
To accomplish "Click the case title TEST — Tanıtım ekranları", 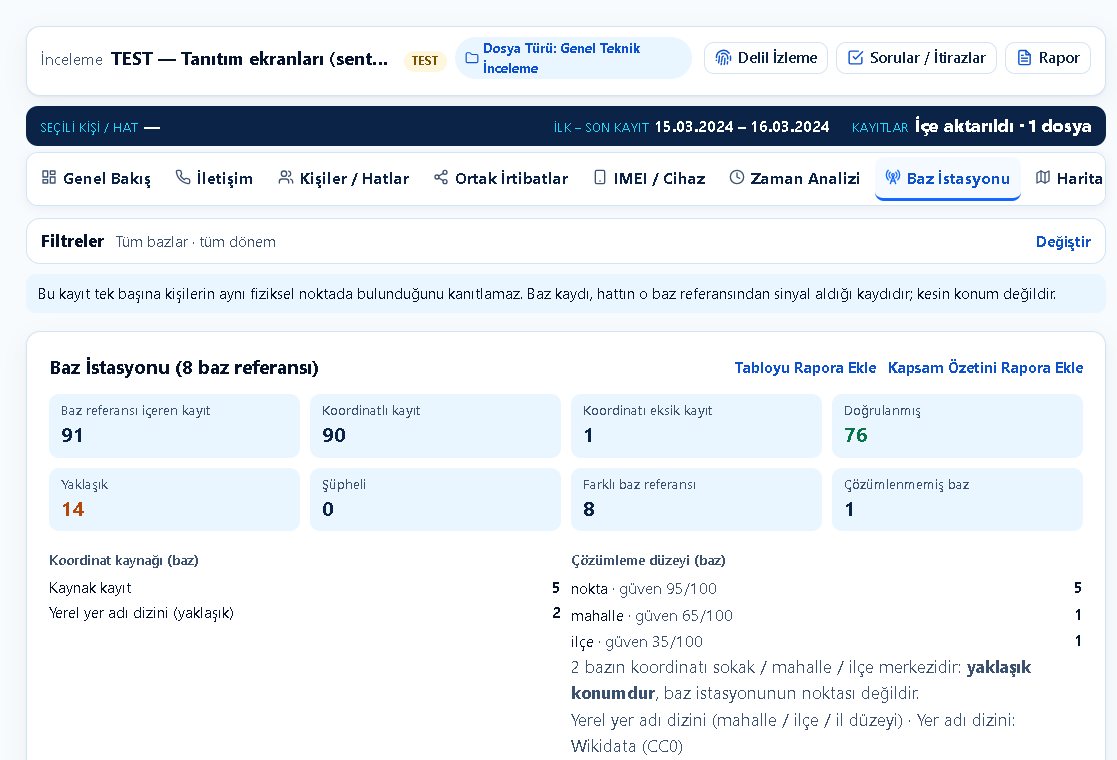I will (x=249, y=58).
